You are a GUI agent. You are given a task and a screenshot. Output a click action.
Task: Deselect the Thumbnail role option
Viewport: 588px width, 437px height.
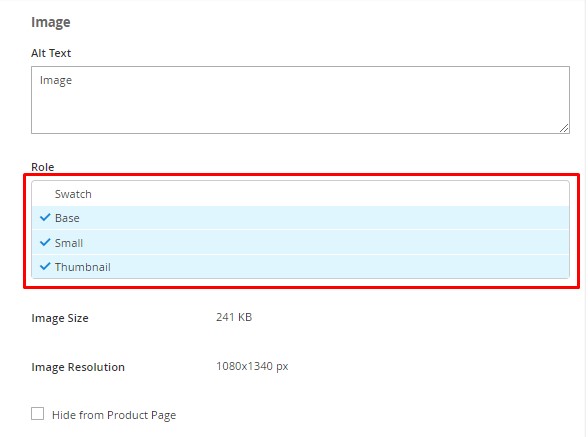point(300,267)
